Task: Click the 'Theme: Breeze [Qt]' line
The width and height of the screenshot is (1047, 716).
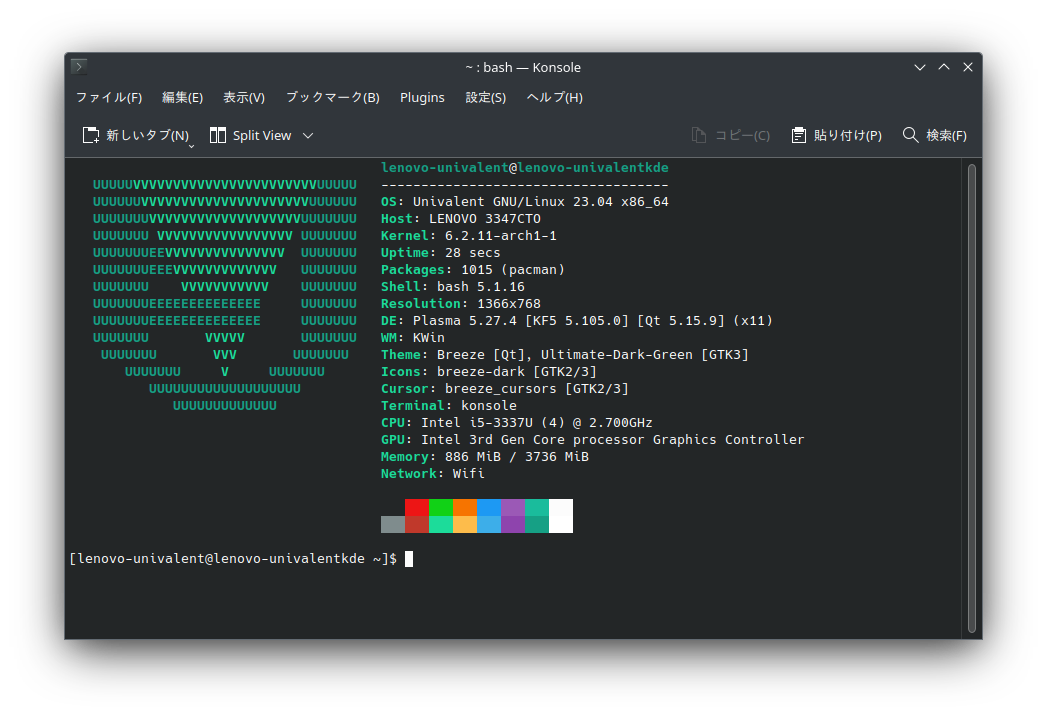Action: click(565, 355)
